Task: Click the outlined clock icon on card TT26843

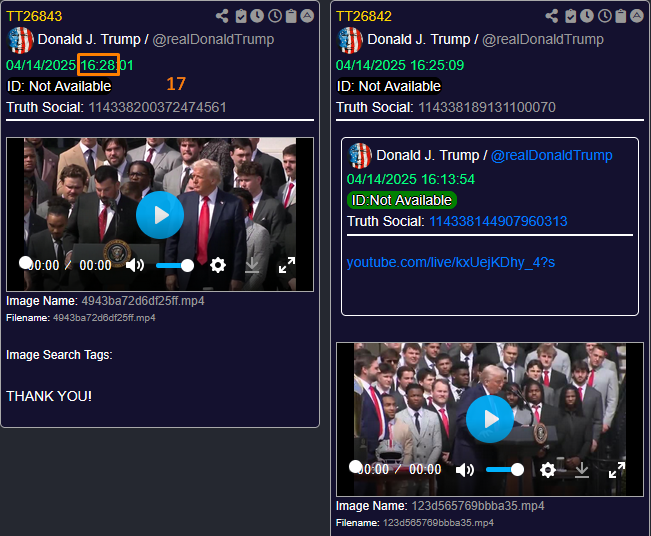Action: pos(275,16)
